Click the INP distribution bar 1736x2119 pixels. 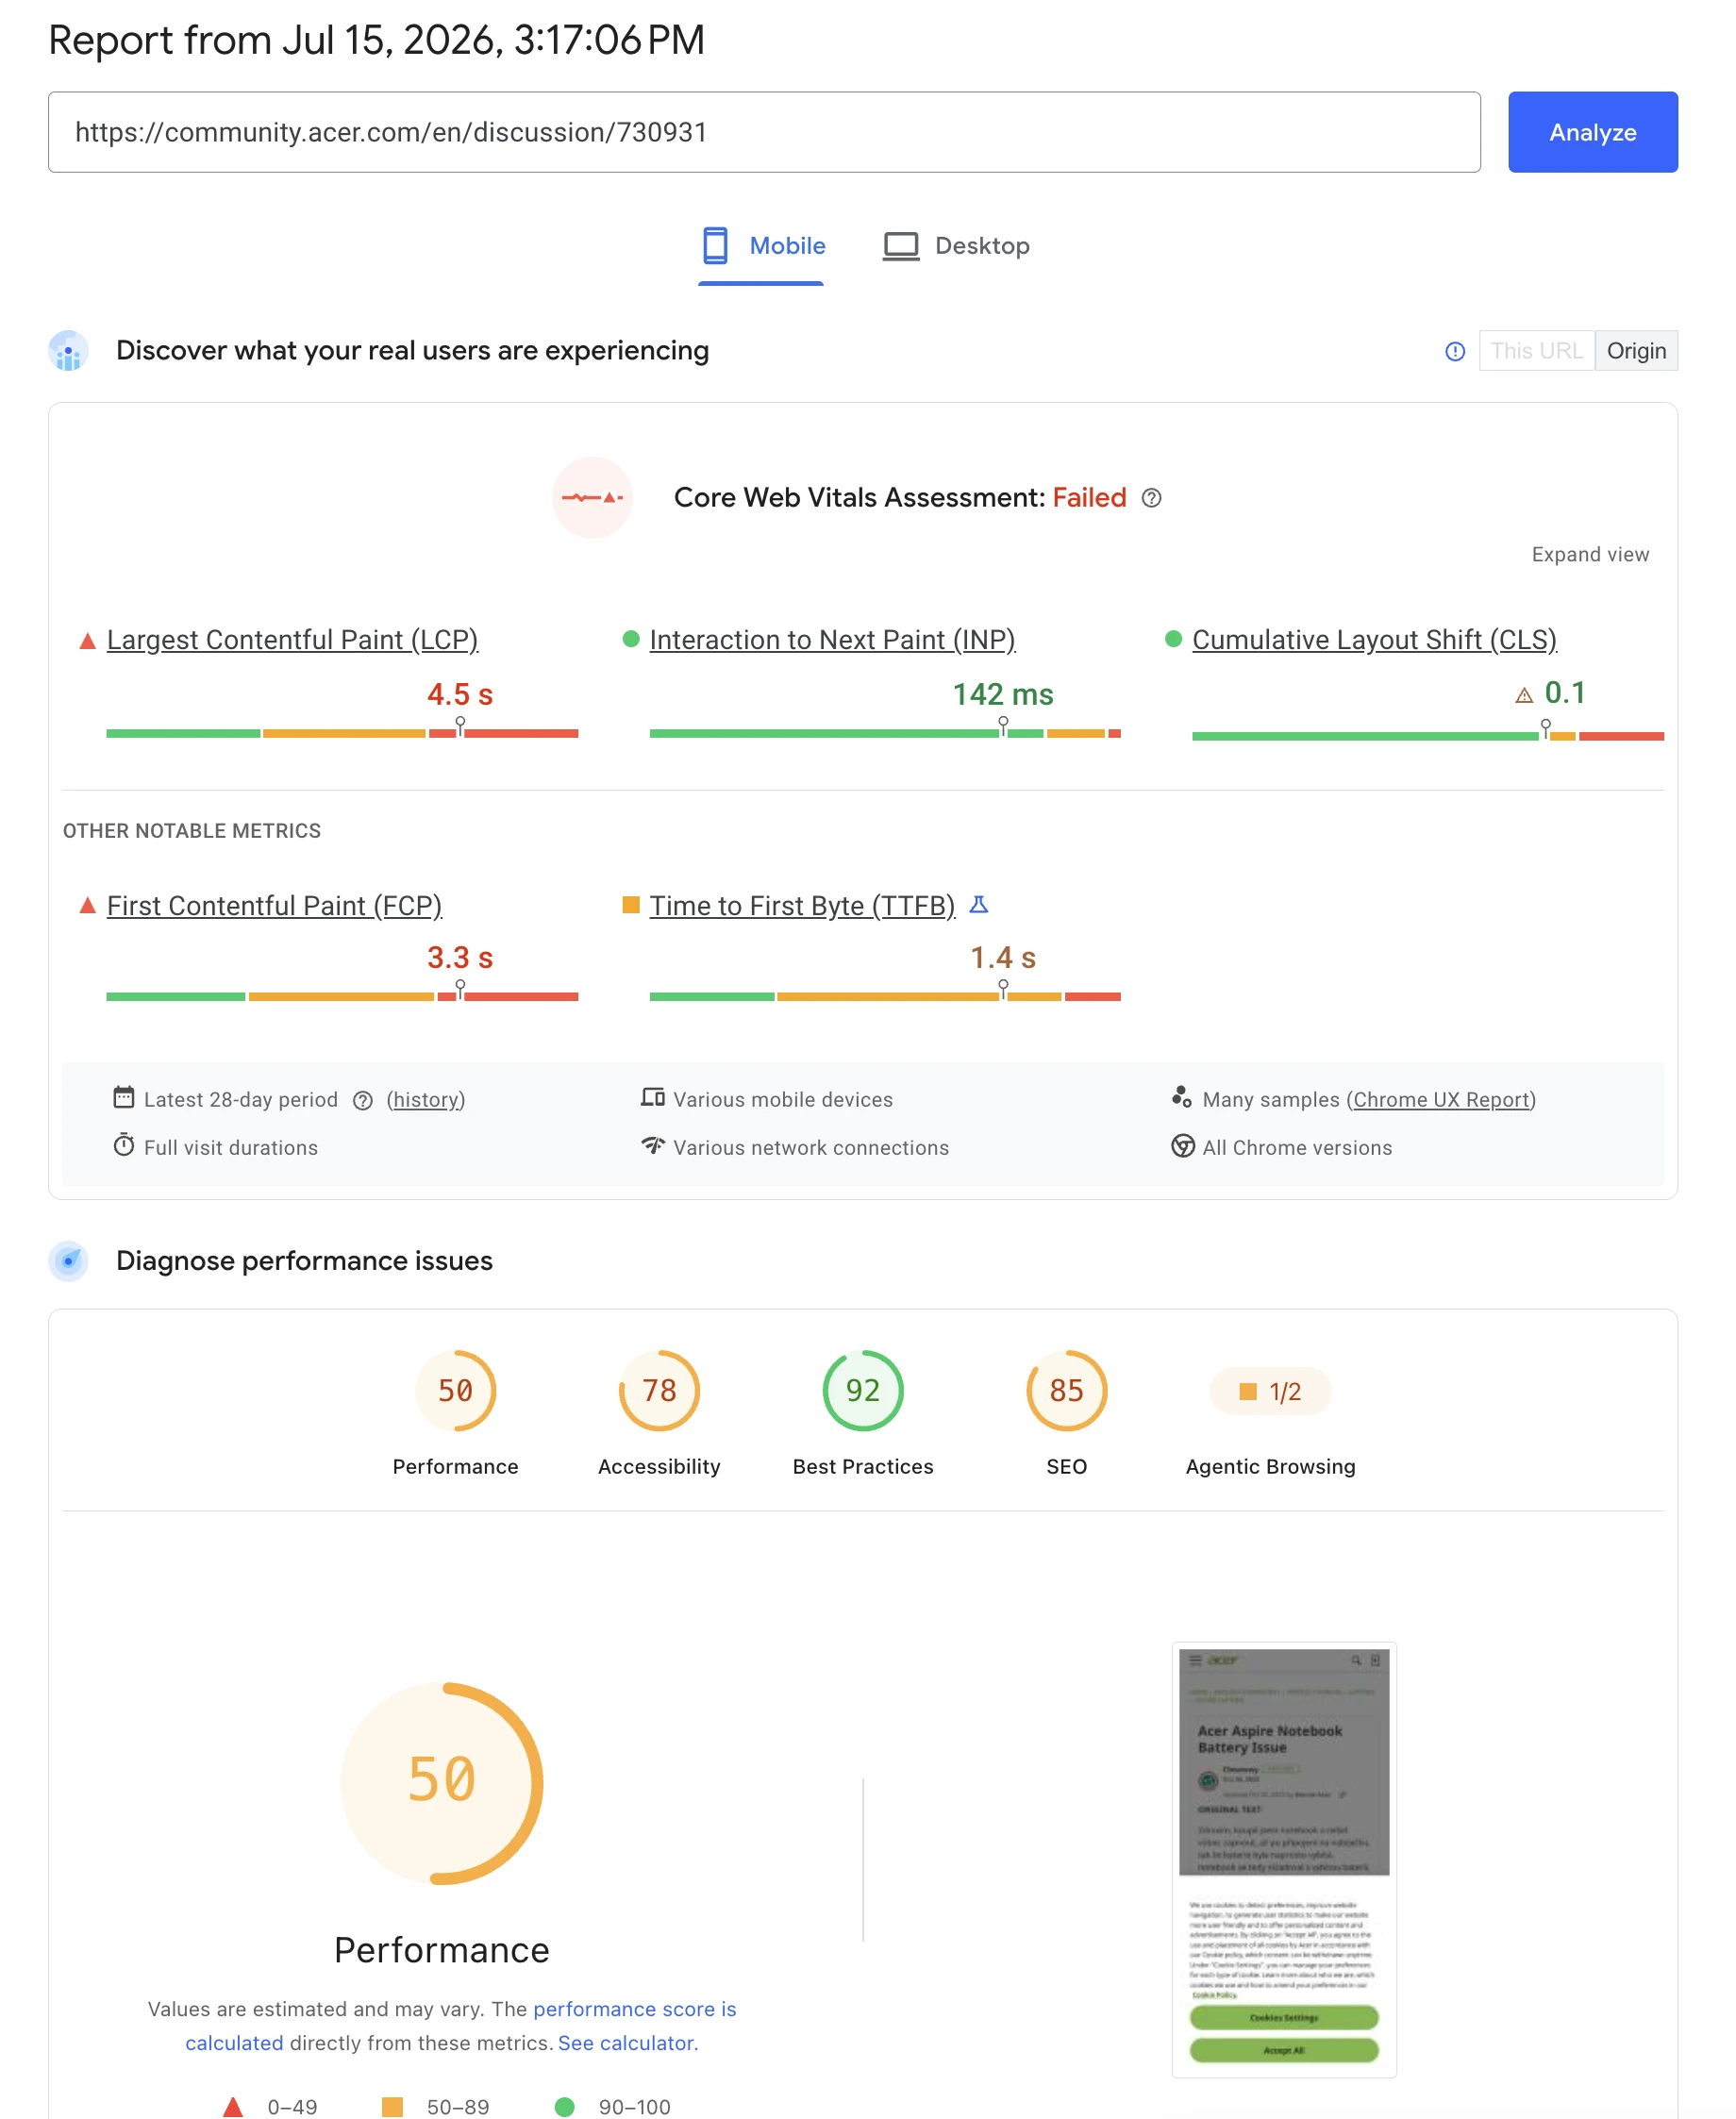click(x=884, y=734)
